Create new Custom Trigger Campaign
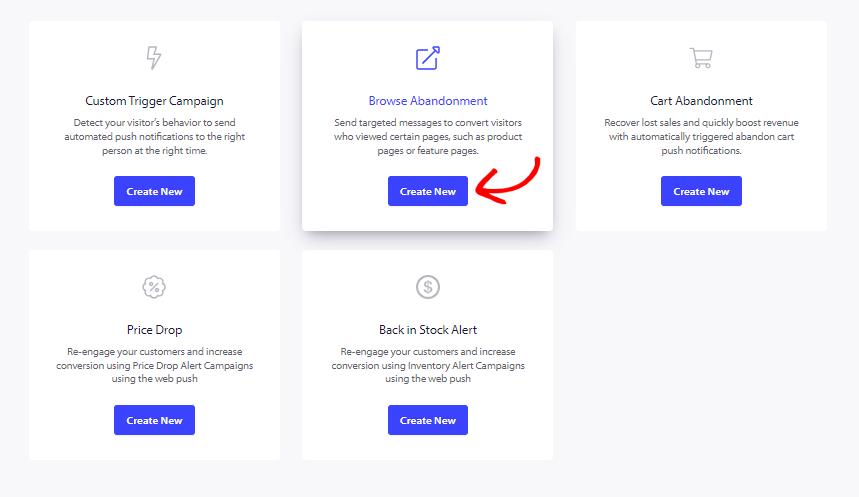 coord(154,191)
